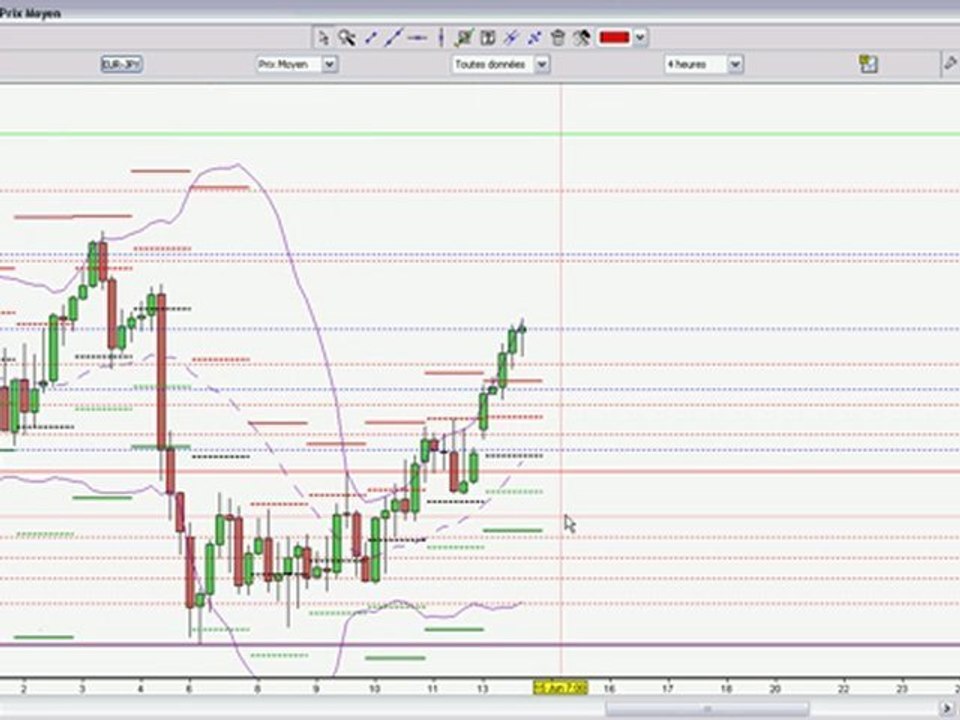Screen dimensions: 960x720
Task: Click the green chart settings icon
Action: 868,64
